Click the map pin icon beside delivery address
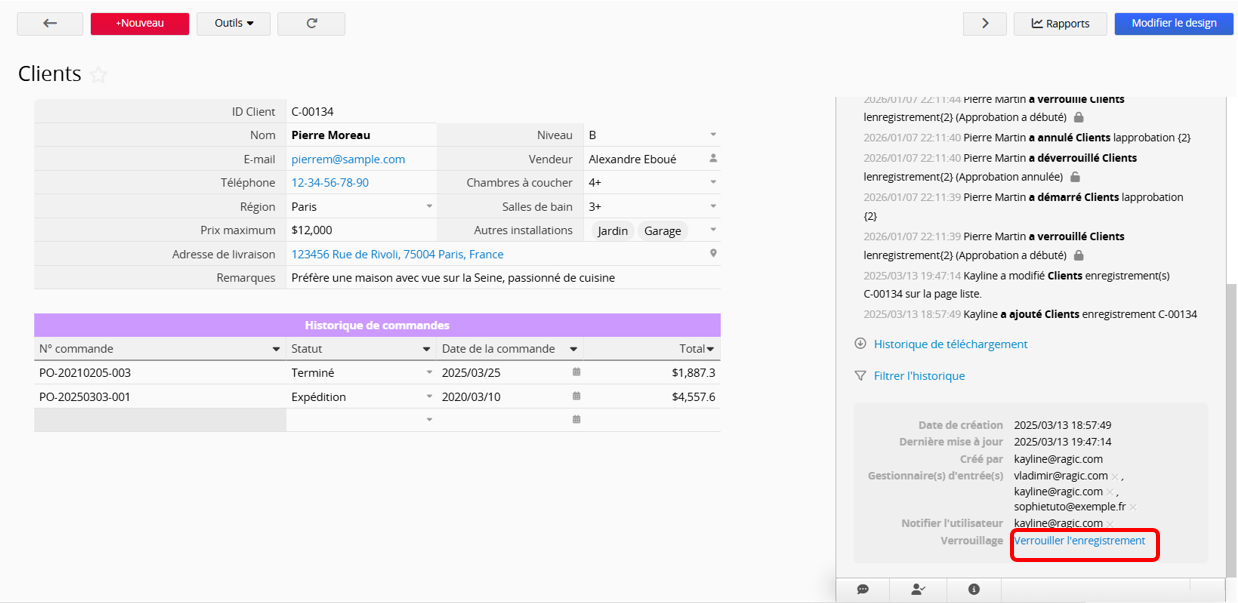Screen dimensions: 1238x603 pos(713,254)
